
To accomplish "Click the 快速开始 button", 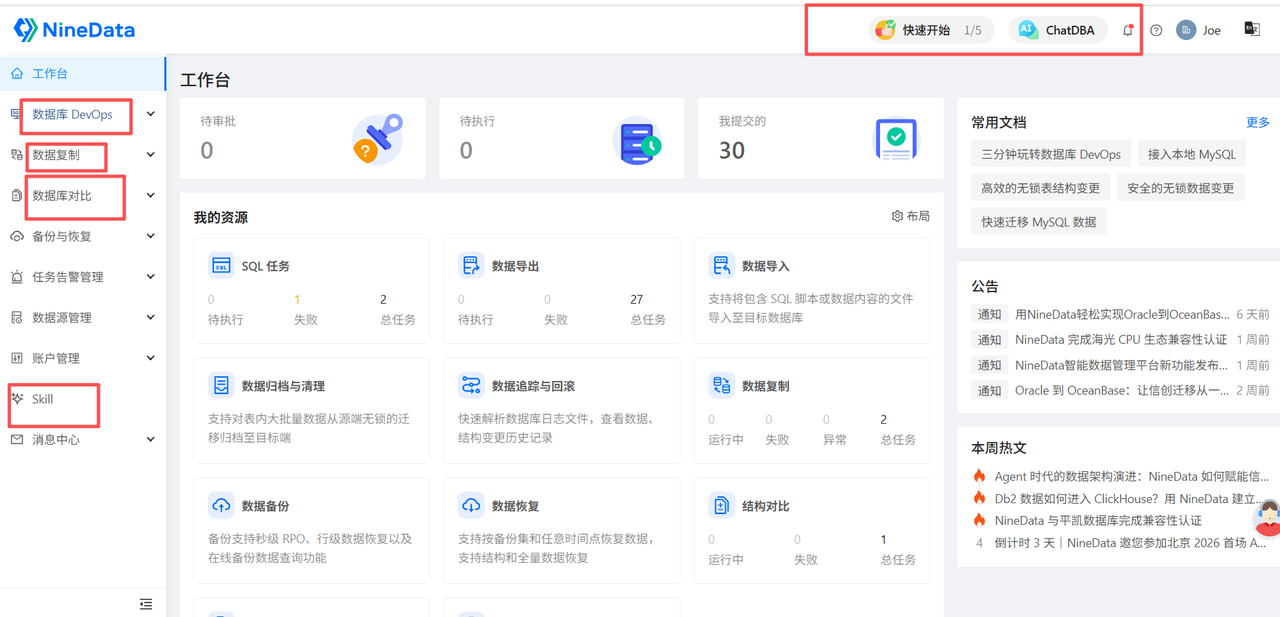I will (930, 30).
